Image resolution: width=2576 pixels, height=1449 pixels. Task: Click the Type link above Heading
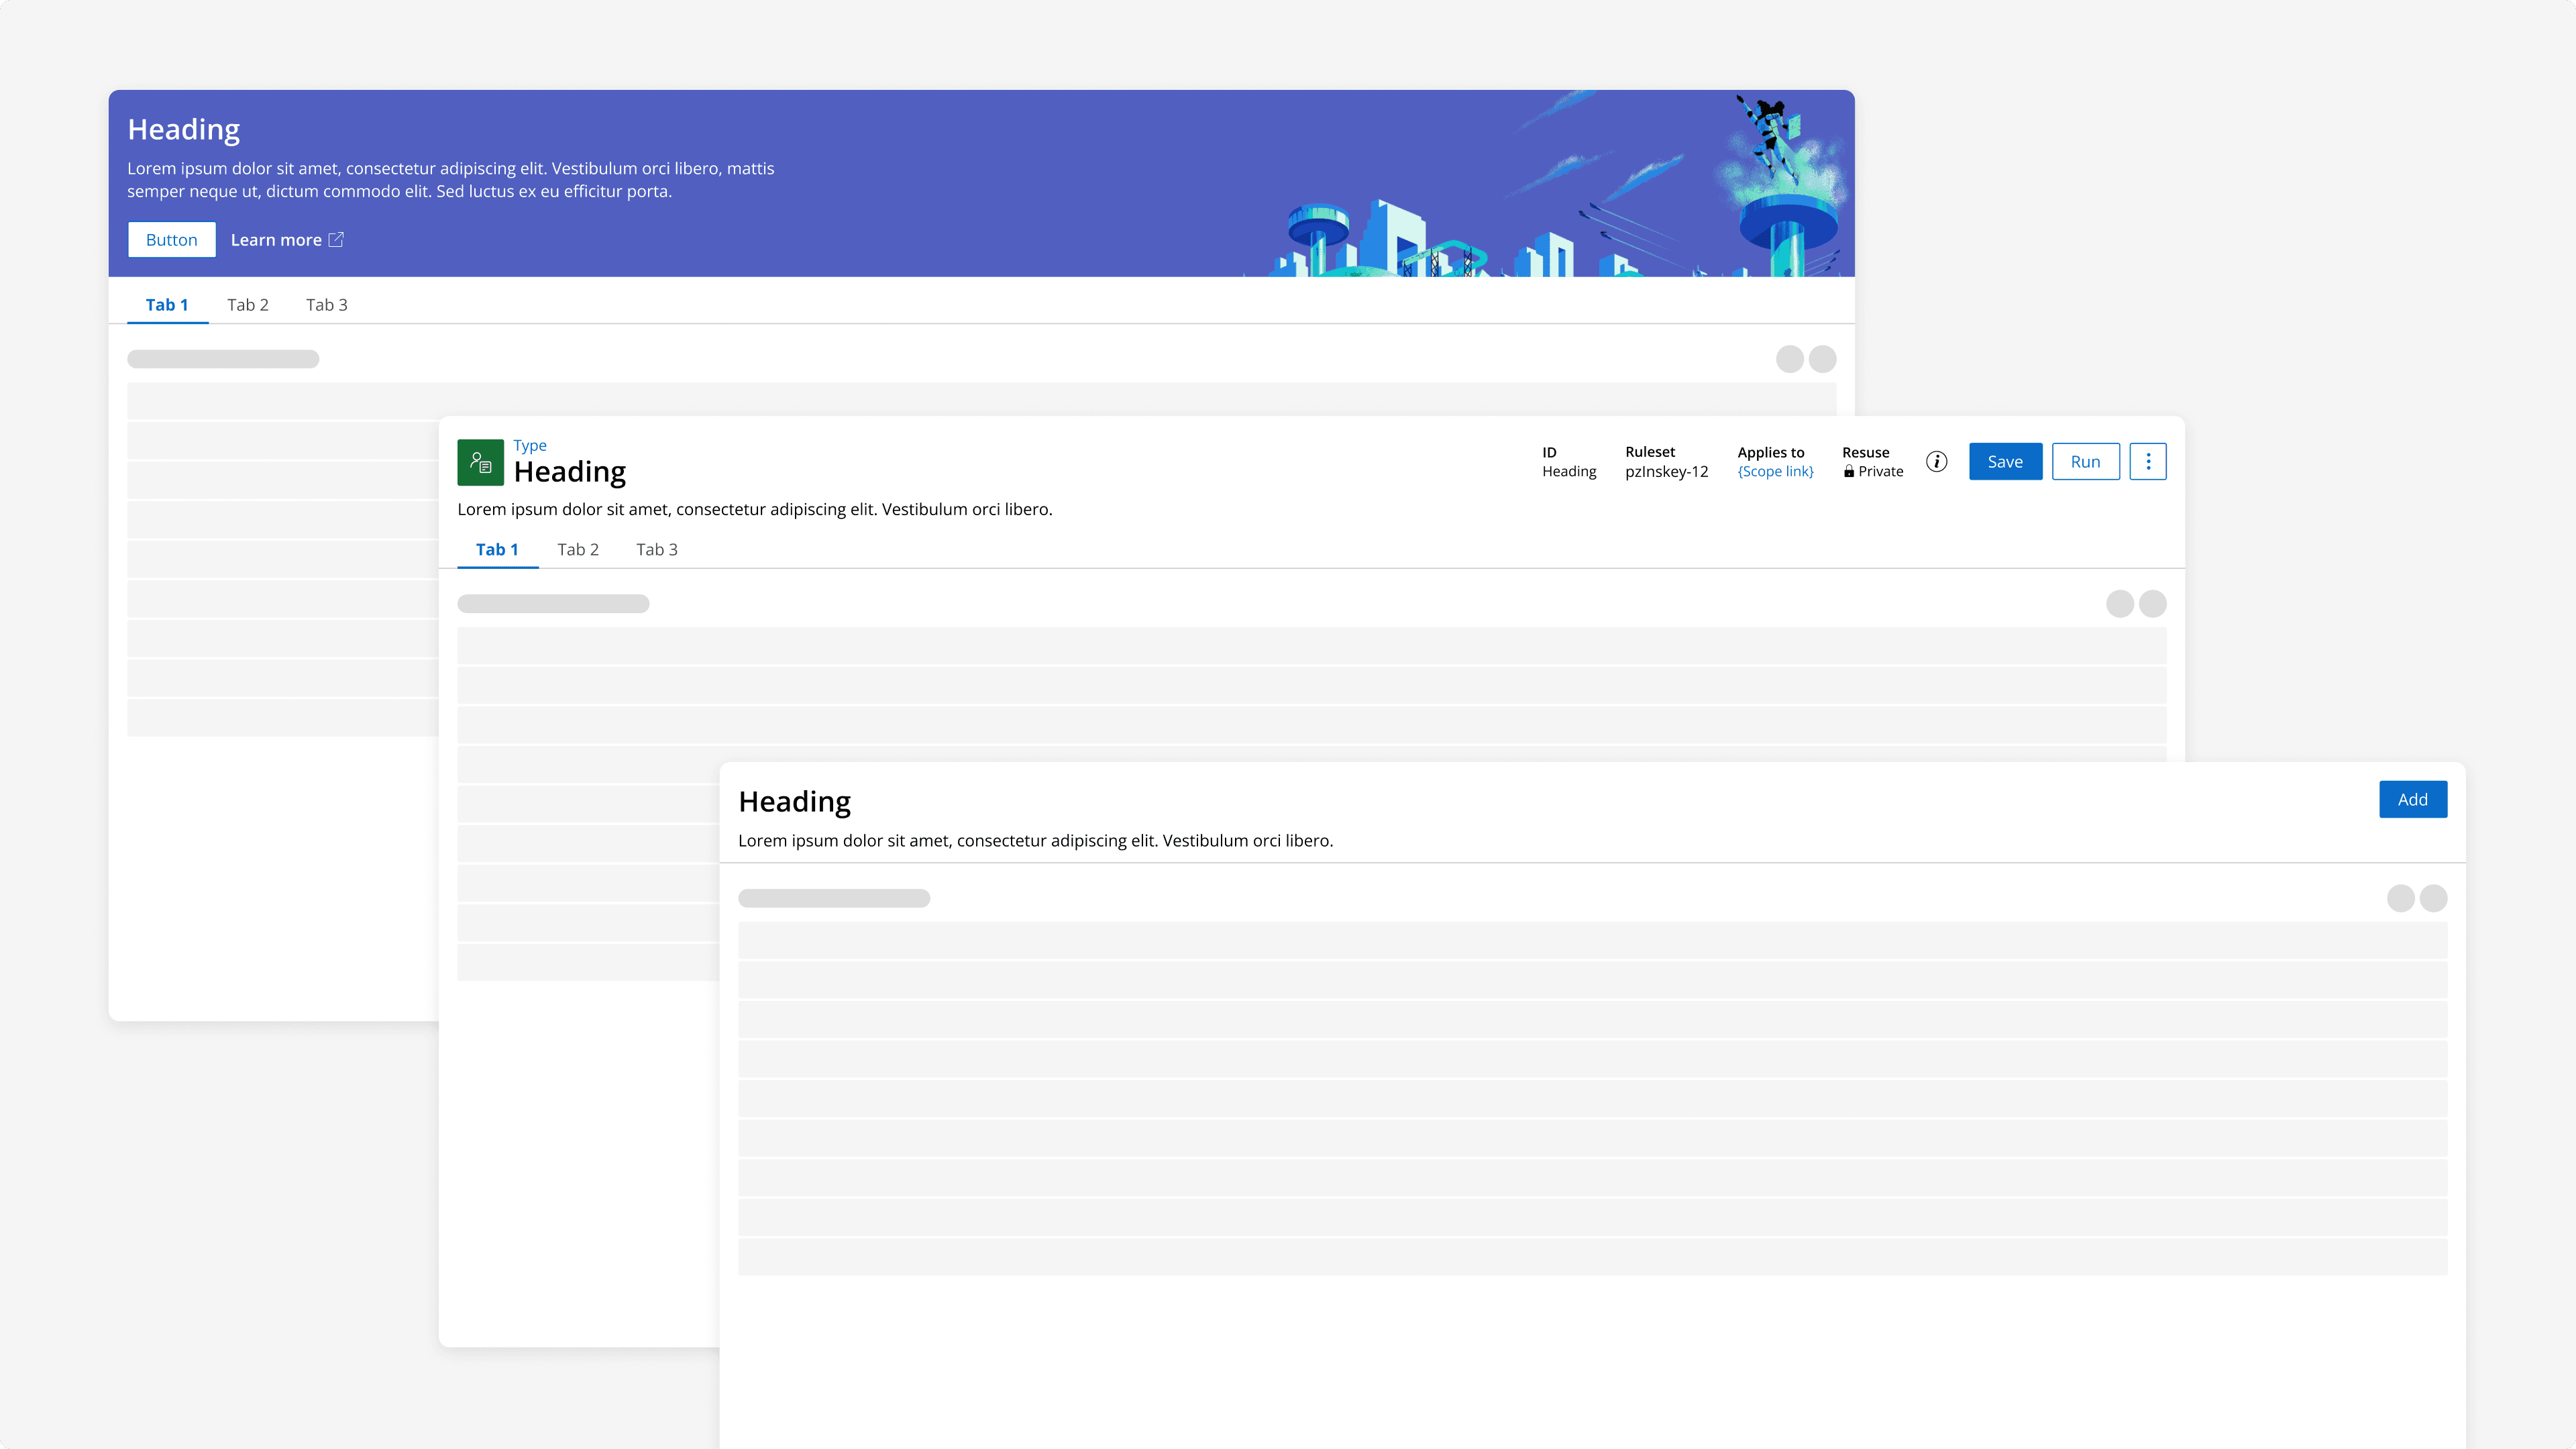530,446
